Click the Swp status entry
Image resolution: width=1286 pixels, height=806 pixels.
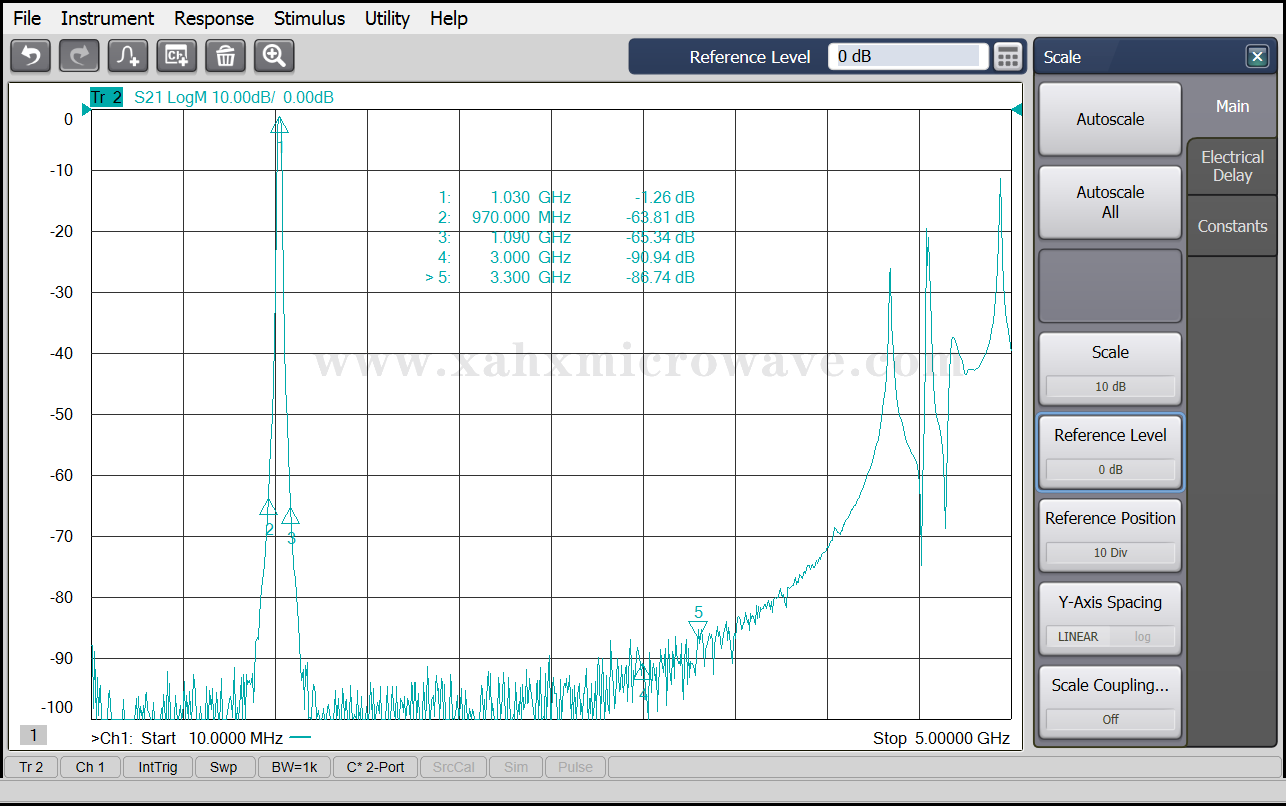[x=224, y=767]
